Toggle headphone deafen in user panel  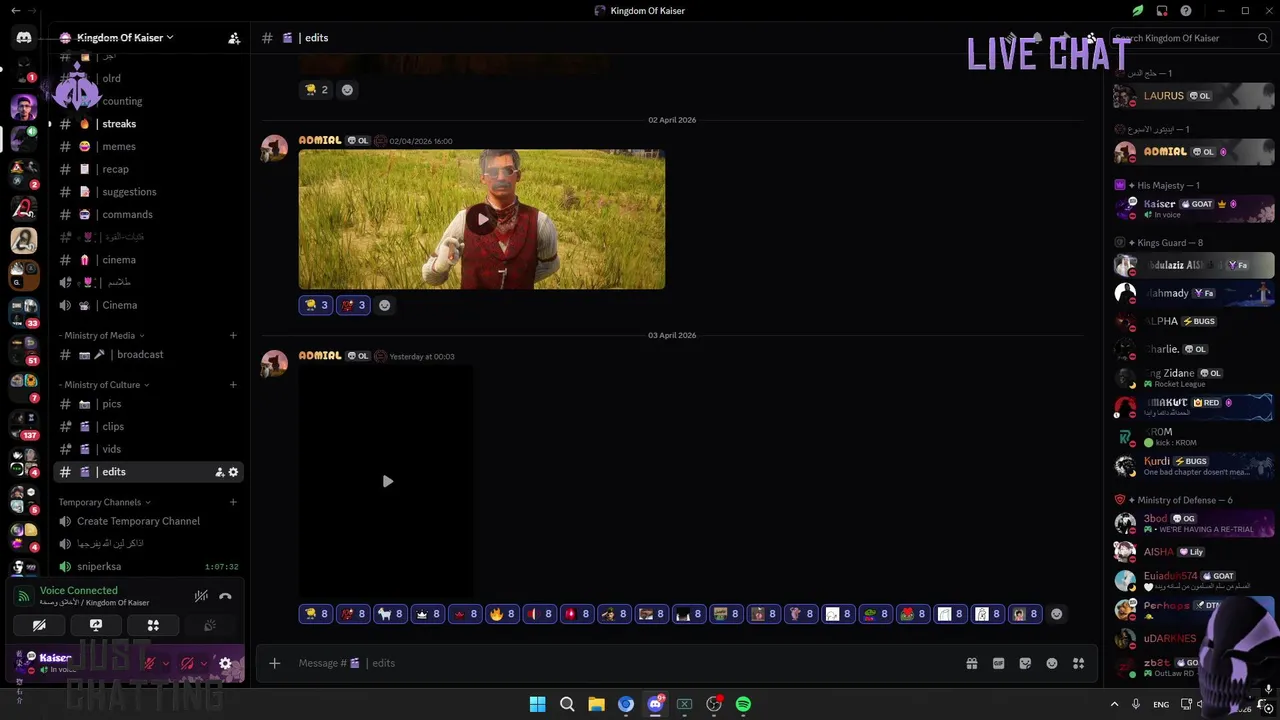(x=187, y=663)
